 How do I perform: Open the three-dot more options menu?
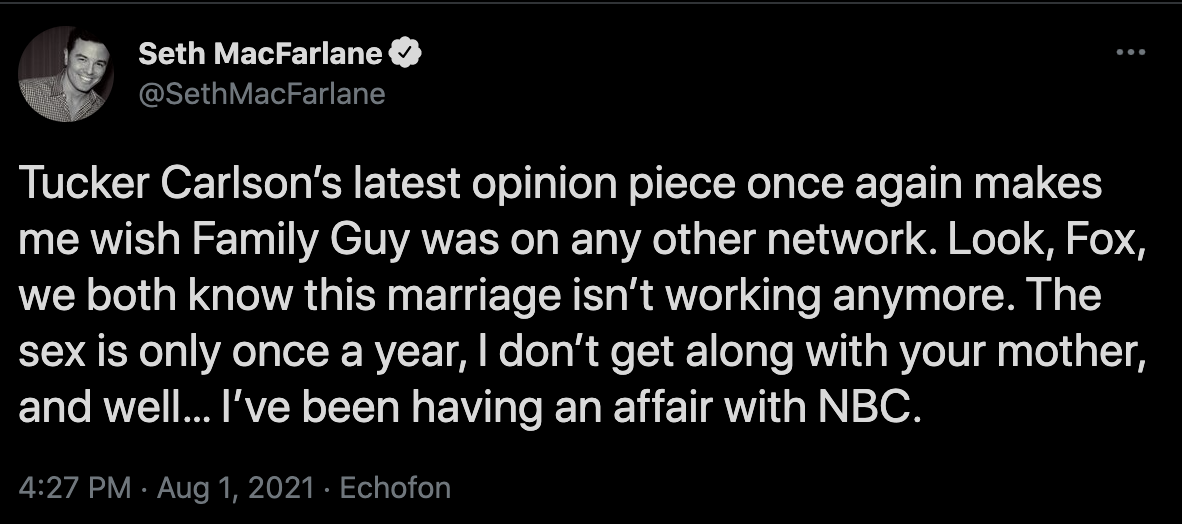tap(1131, 53)
